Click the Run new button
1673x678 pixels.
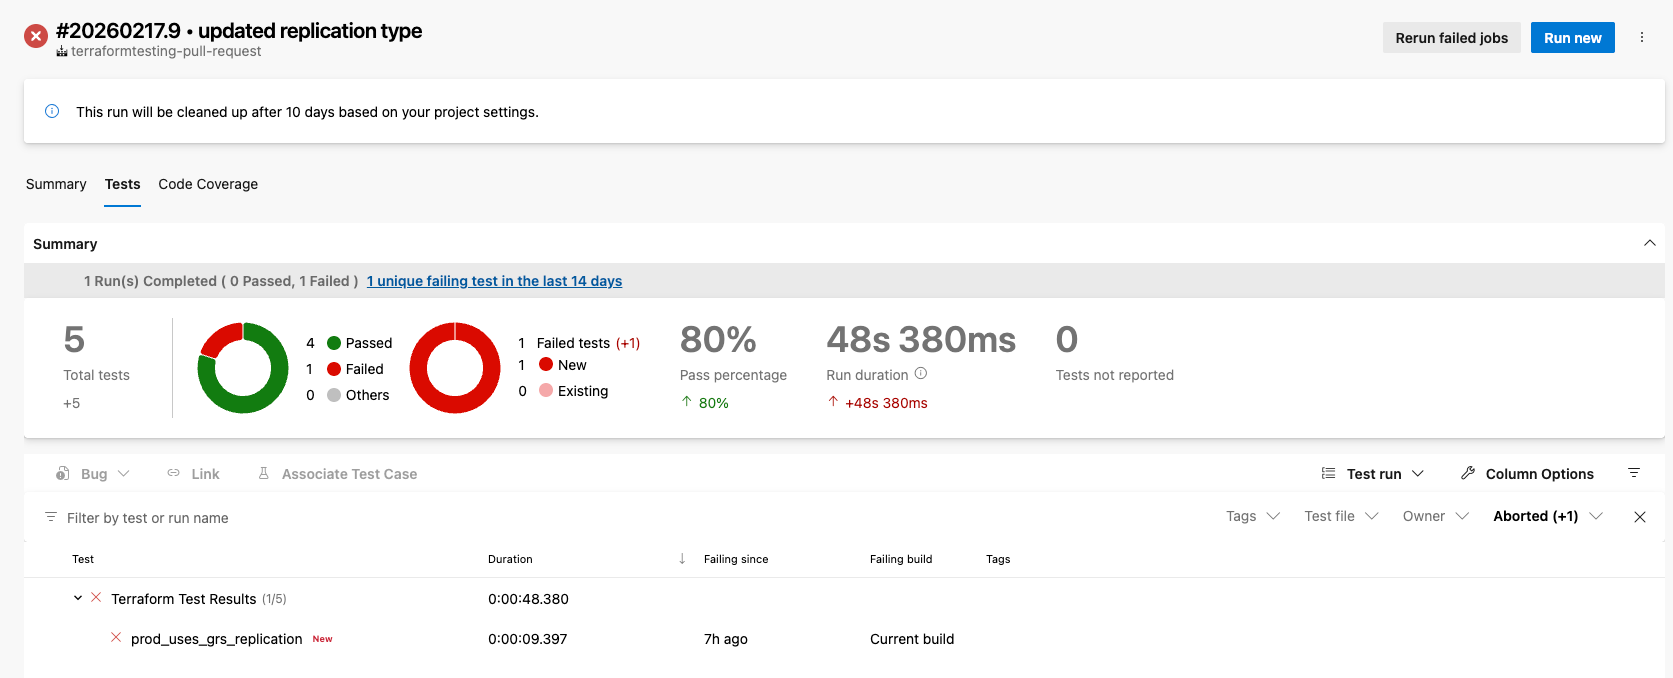click(1572, 38)
